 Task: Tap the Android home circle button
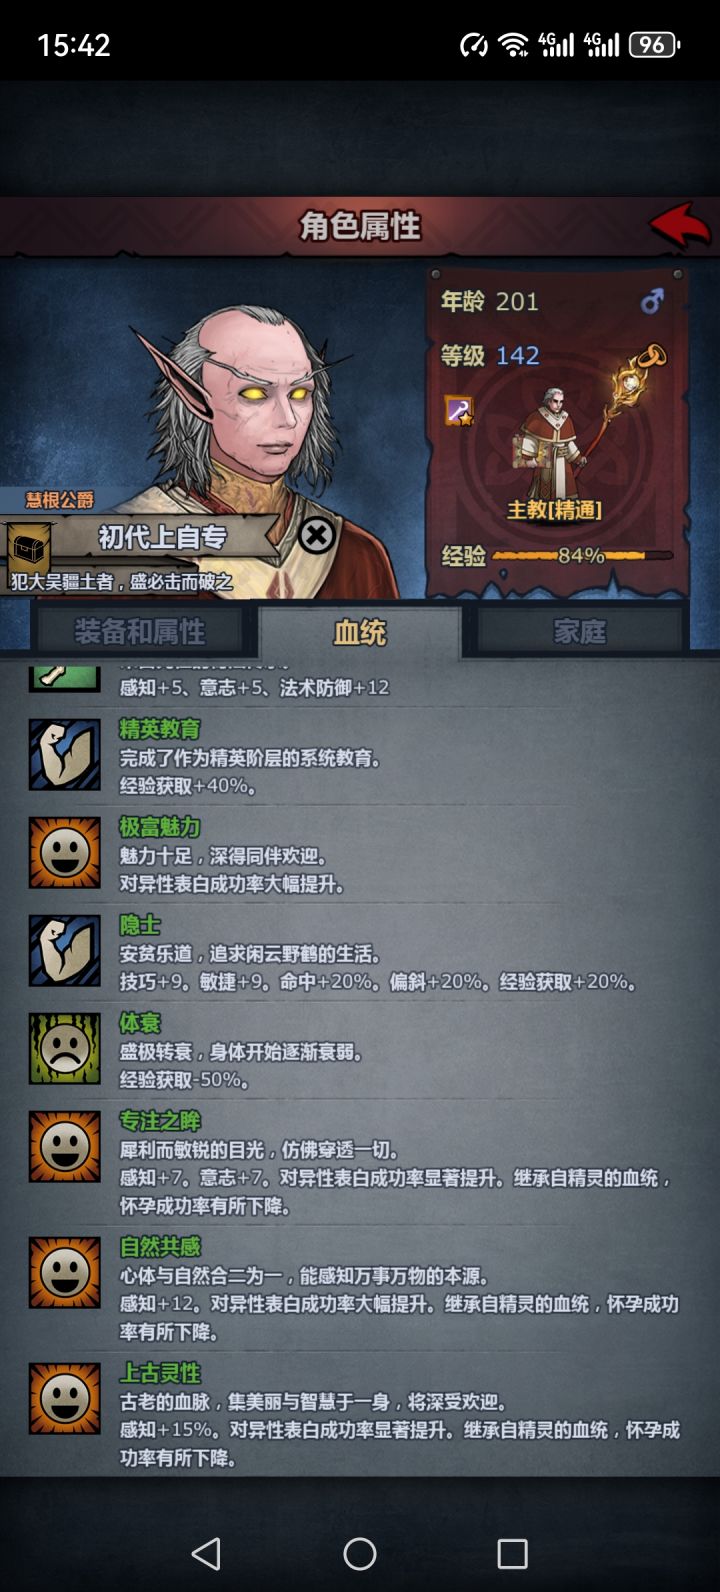360,1553
